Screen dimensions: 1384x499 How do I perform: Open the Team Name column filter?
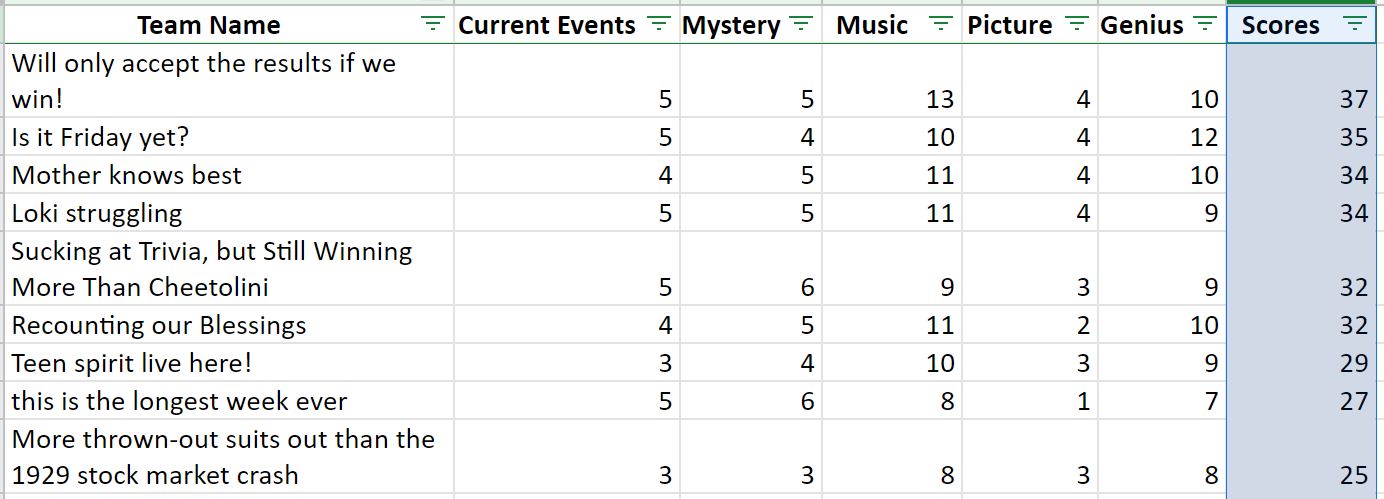pyautogui.click(x=432, y=25)
